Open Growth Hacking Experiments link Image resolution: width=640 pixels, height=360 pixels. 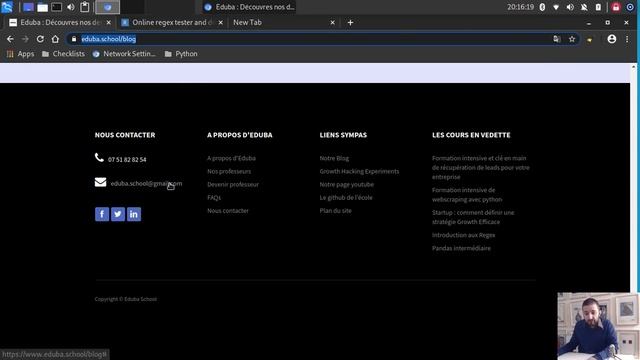[359, 171]
